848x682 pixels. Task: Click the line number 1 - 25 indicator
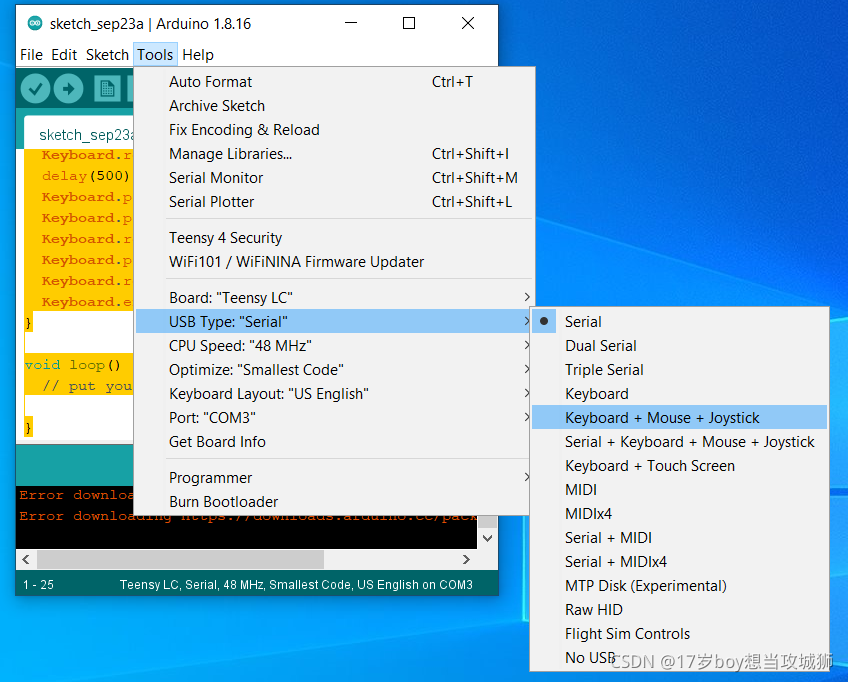tap(38, 585)
